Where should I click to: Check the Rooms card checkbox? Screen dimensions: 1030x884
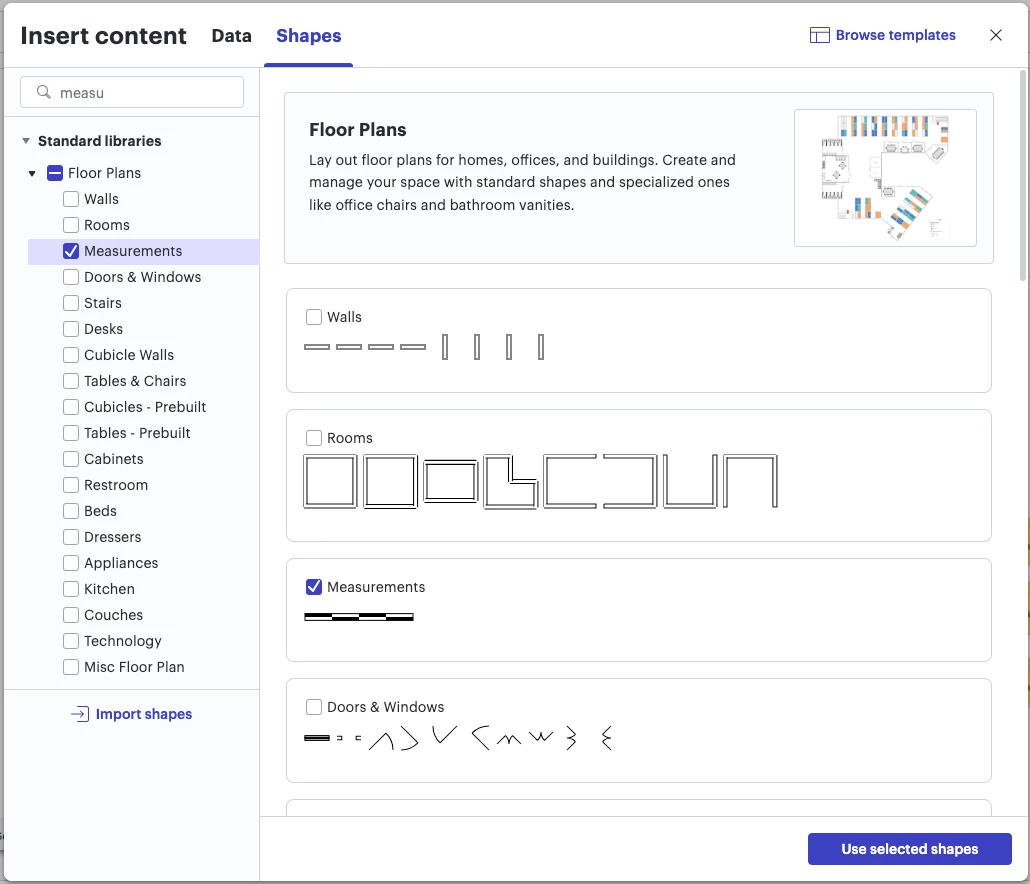click(x=314, y=438)
